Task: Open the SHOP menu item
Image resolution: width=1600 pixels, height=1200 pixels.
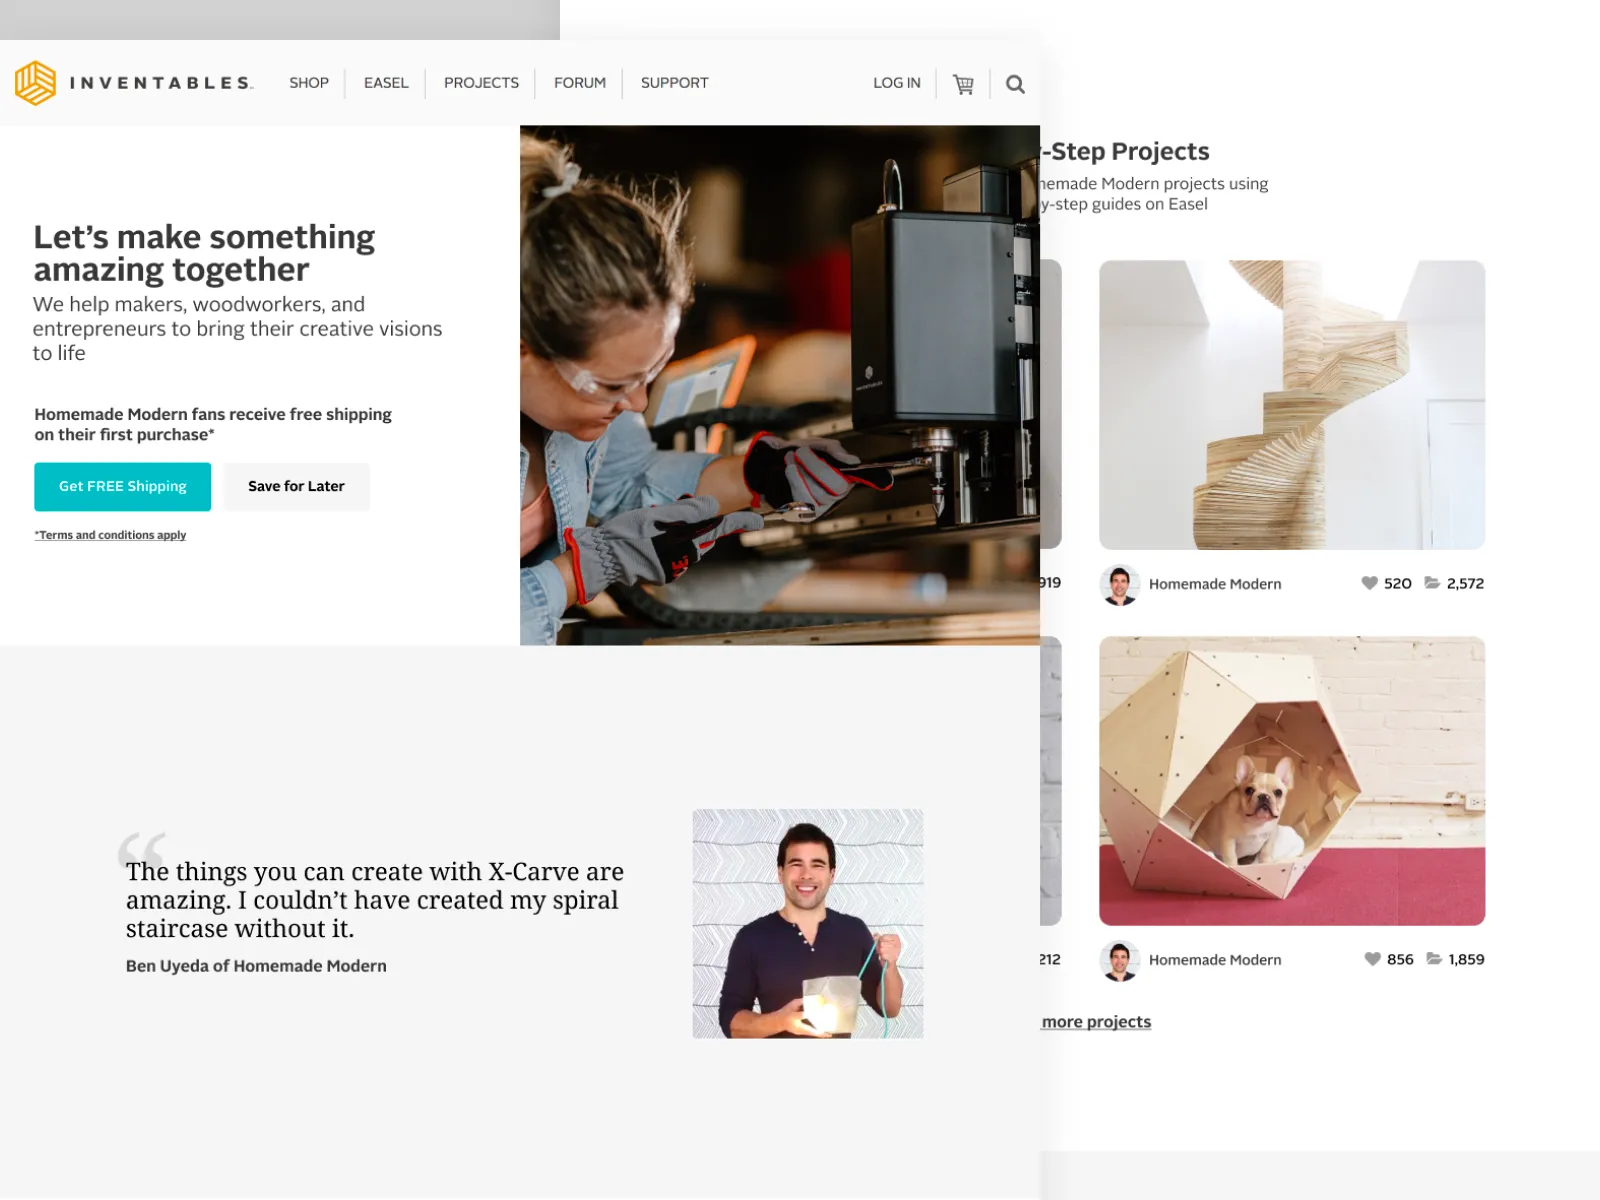Action: [308, 83]
